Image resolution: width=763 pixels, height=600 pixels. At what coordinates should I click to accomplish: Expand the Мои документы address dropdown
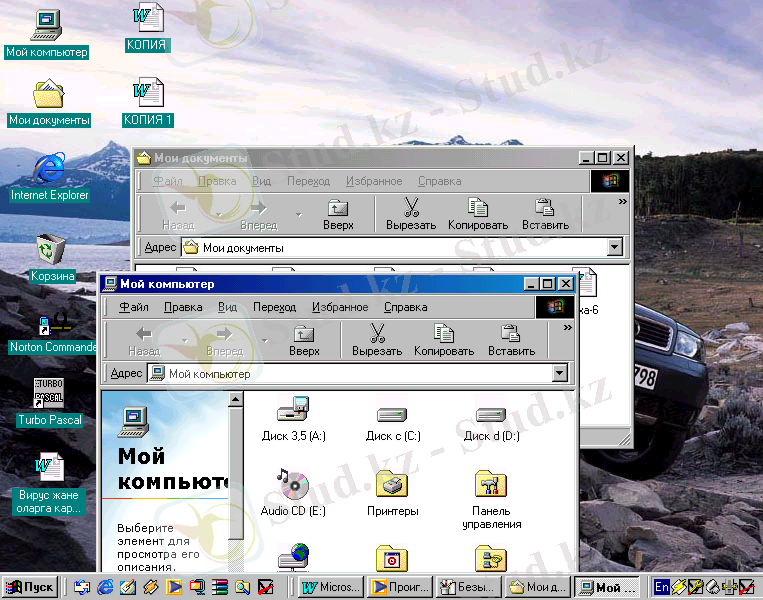click(615, 247)
